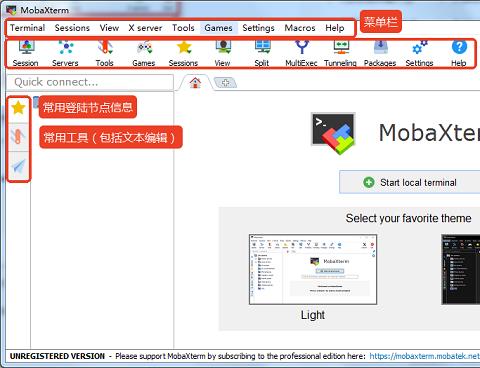This screenshot has width=480, height=368.
Task: Click the Packages toolbar icon
Action: pyautogui.click(x=380, y=53)
